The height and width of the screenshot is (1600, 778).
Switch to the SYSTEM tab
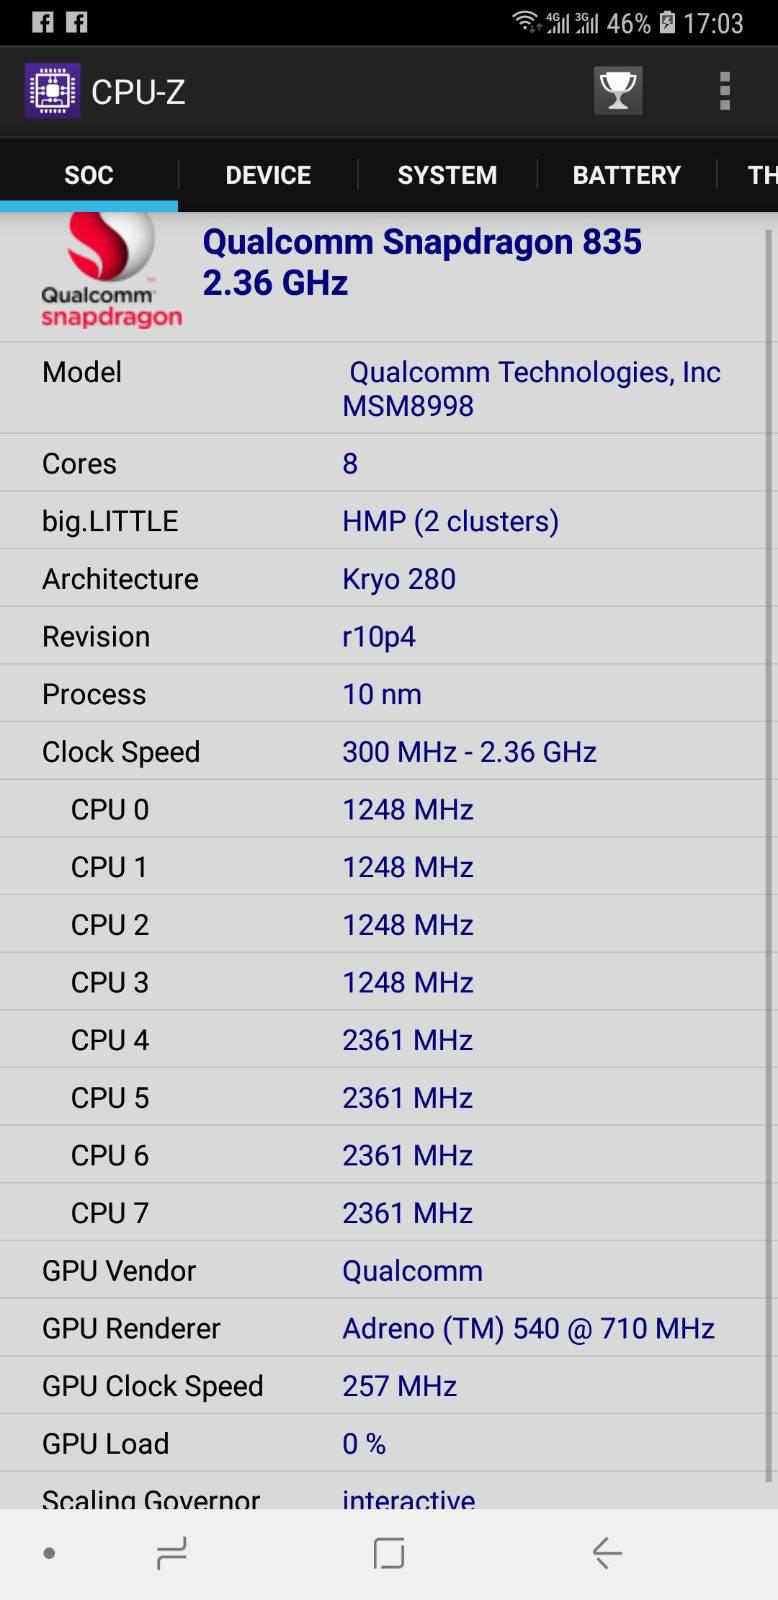(447, 175)
